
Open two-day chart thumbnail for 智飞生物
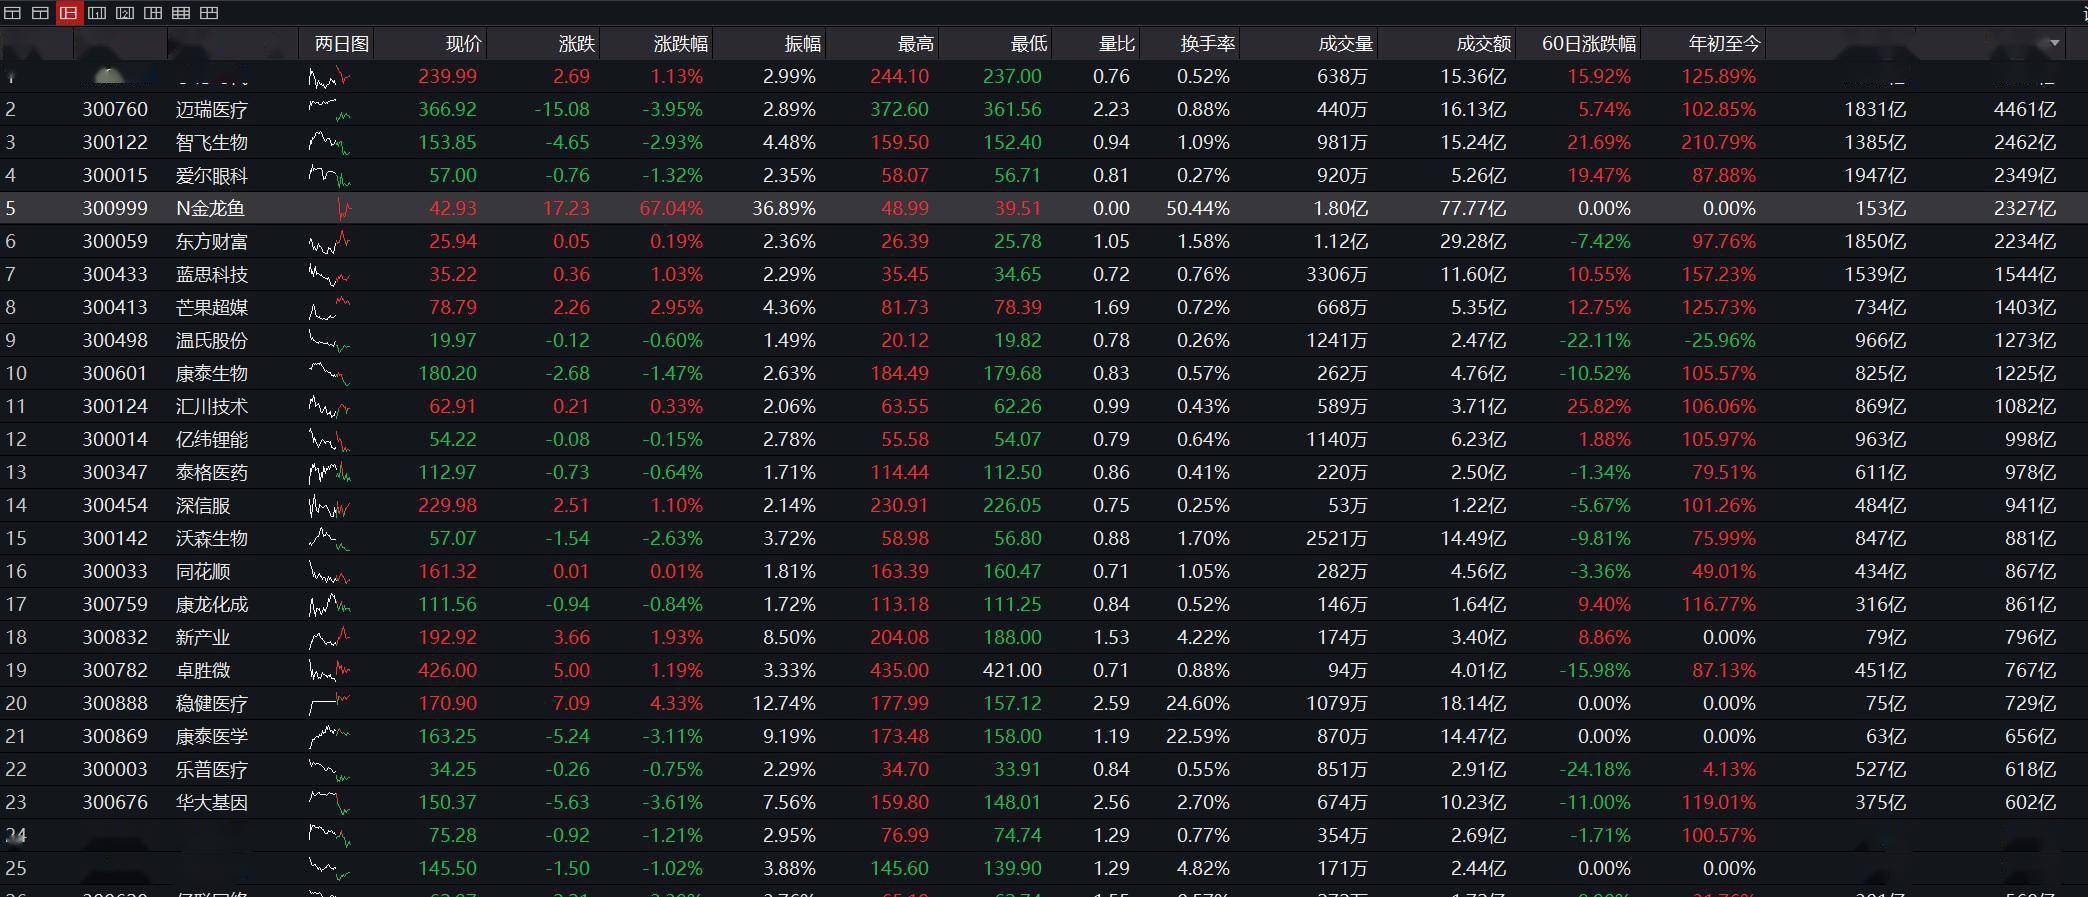click(329, 143)
